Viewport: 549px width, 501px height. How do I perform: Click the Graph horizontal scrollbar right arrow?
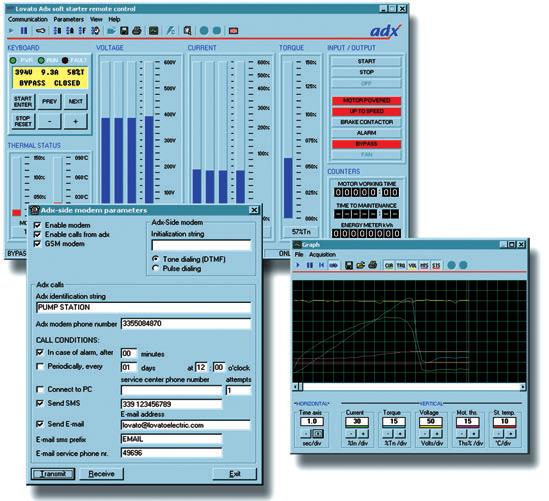click(523, 387)
